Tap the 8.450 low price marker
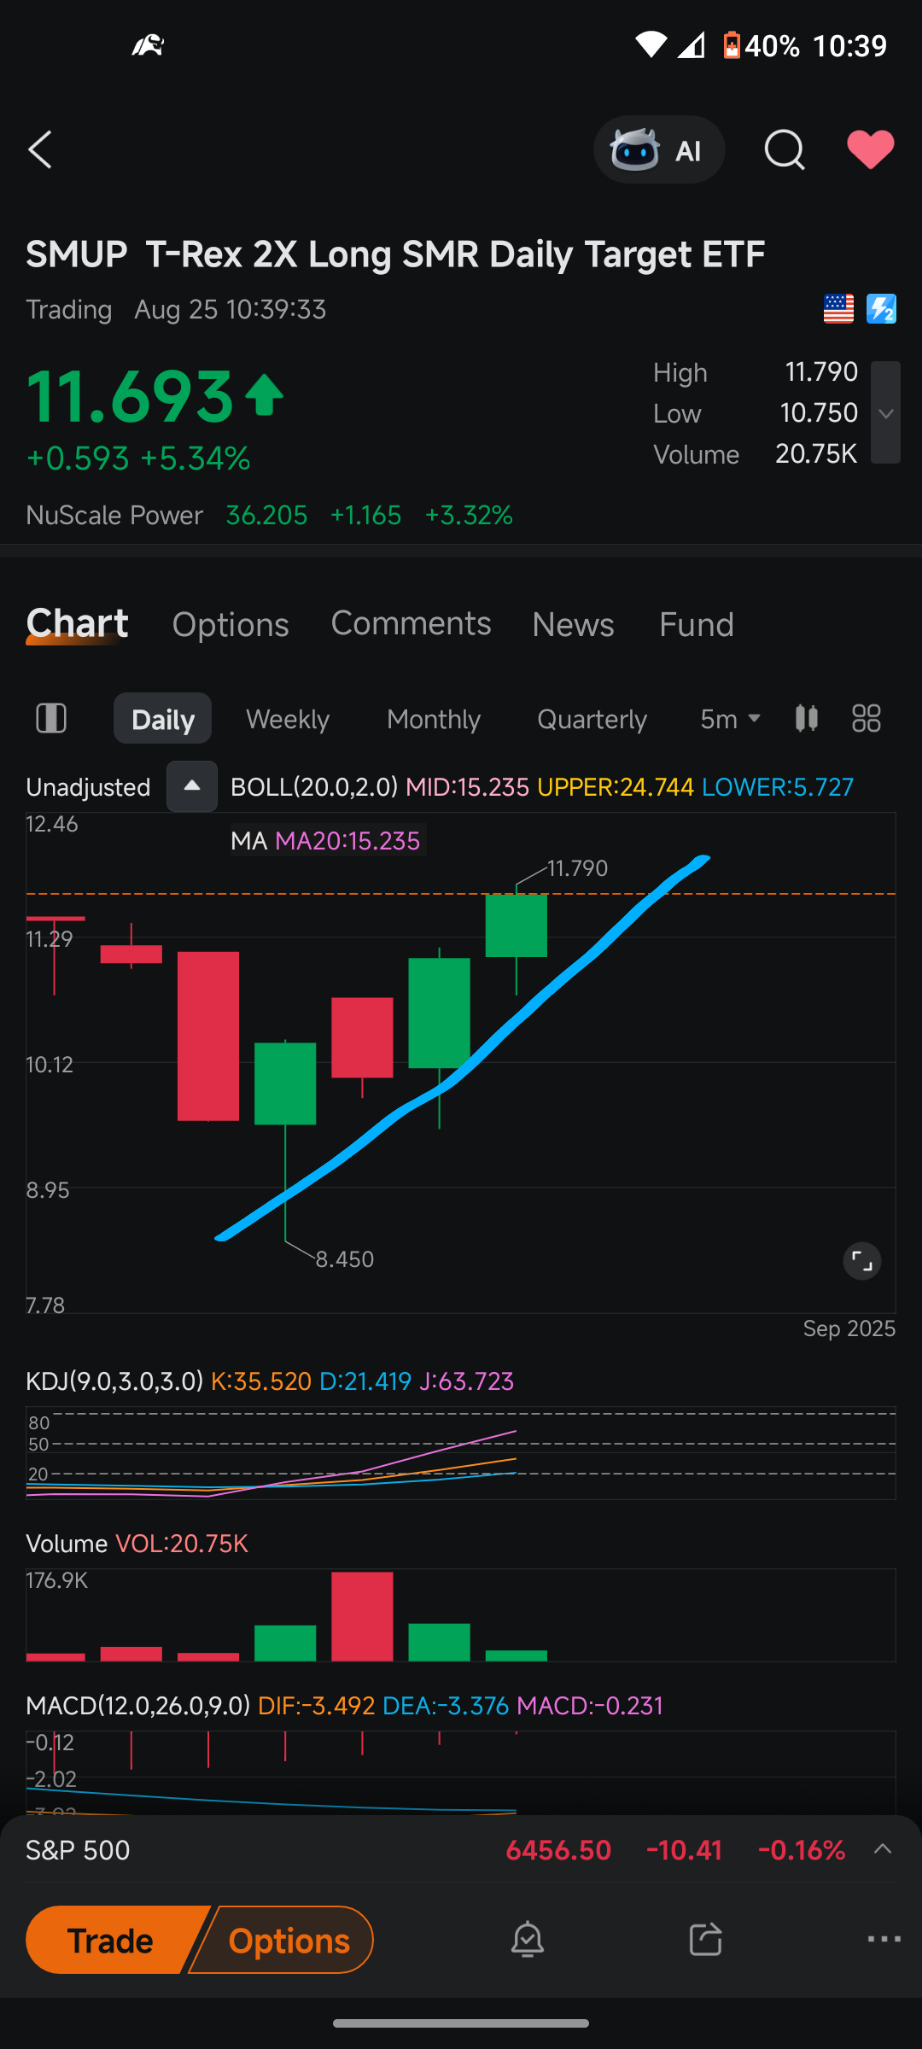Image resolution: width=922 pixels, height=2049 pixels. [x=345, y=1259]
